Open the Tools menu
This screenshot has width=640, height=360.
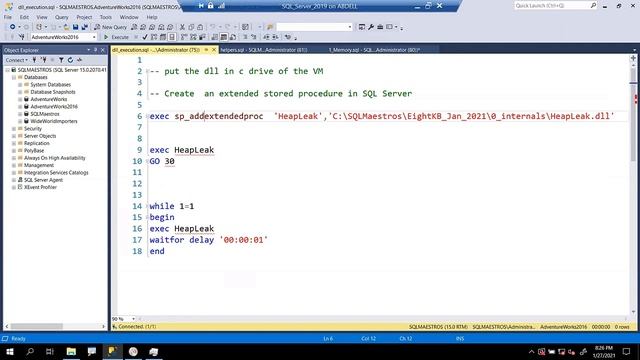pyautogui.click(x=106, y=17)
